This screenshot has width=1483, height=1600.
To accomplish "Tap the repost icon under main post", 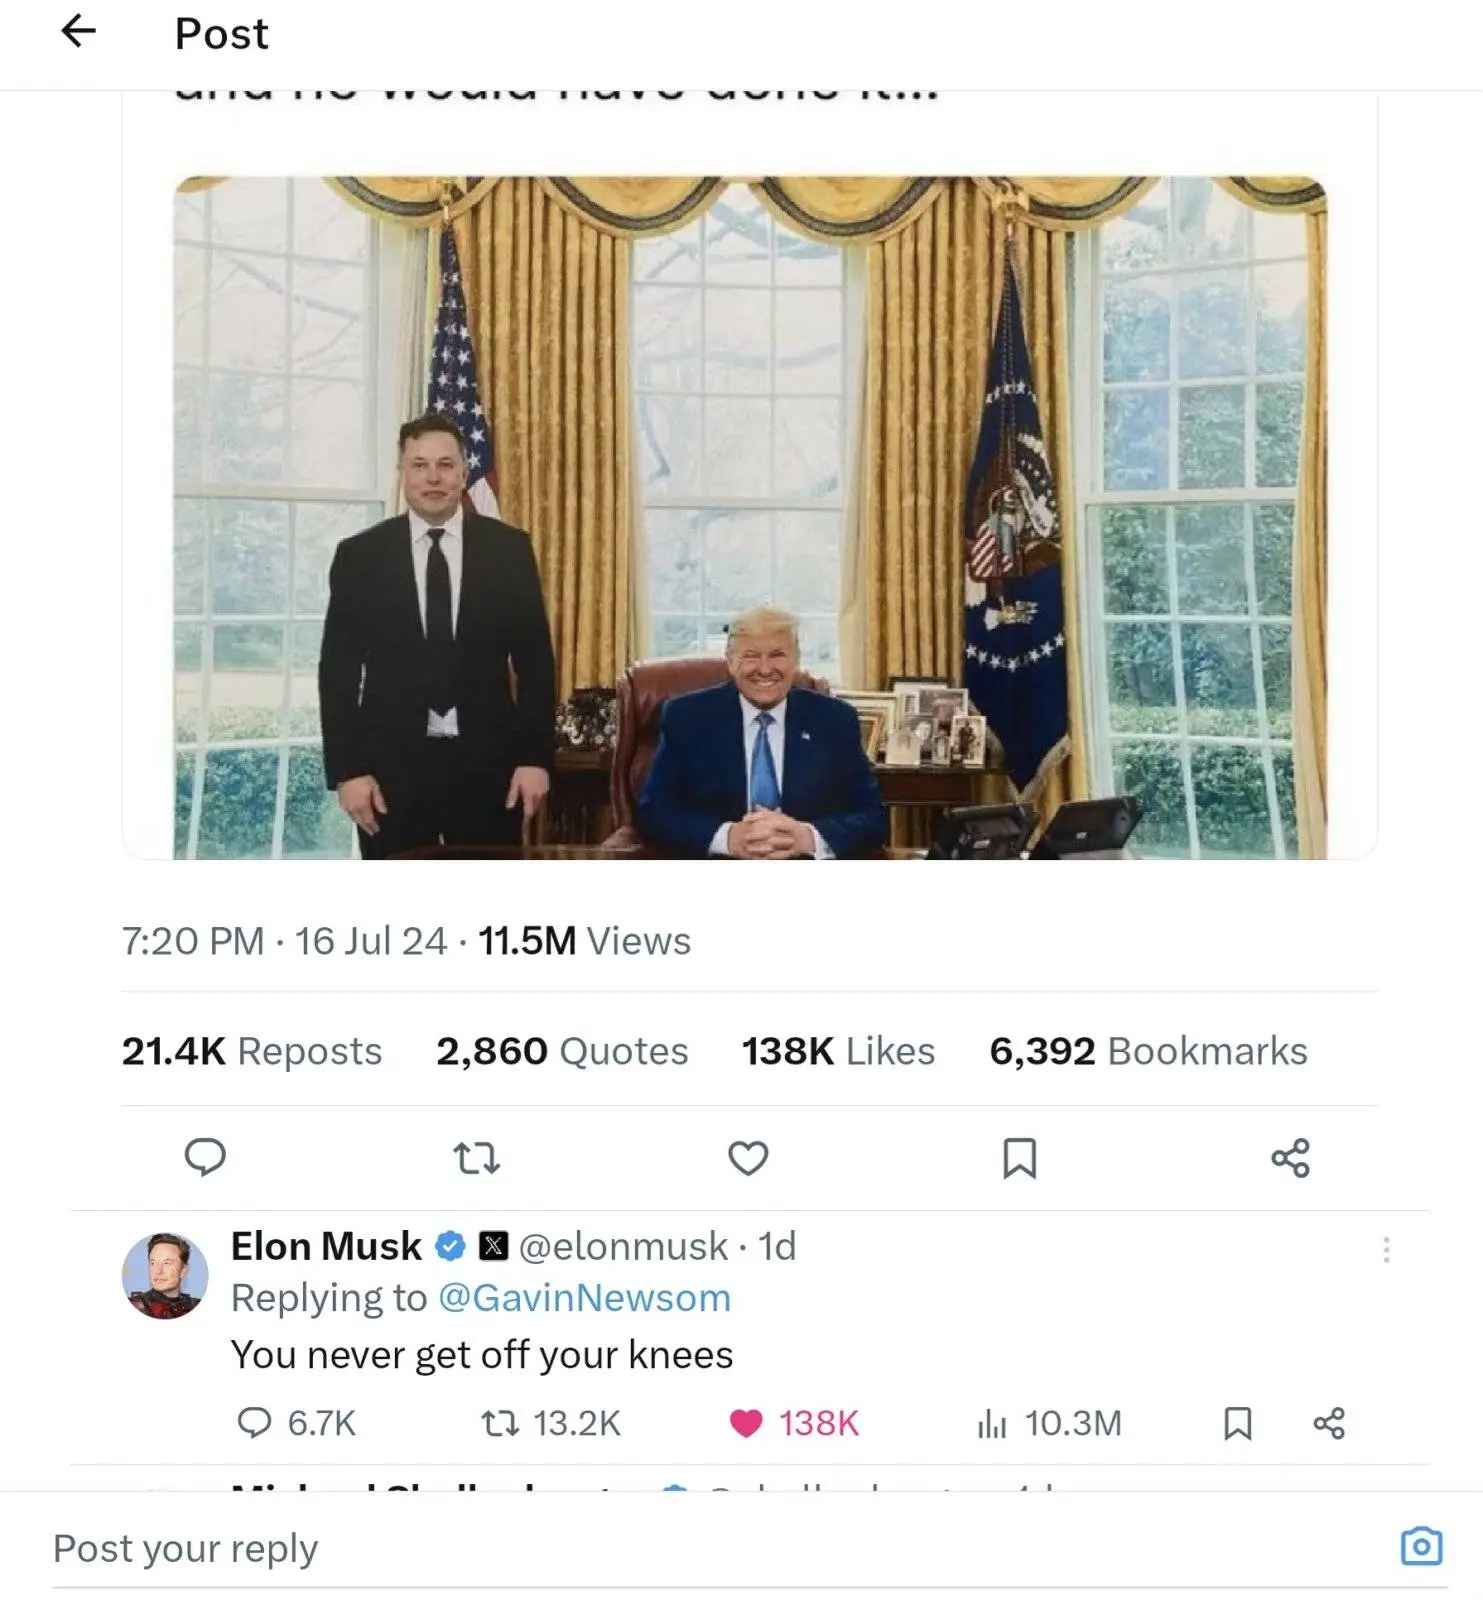I will pyautogui.click(x=476, y=1158).
